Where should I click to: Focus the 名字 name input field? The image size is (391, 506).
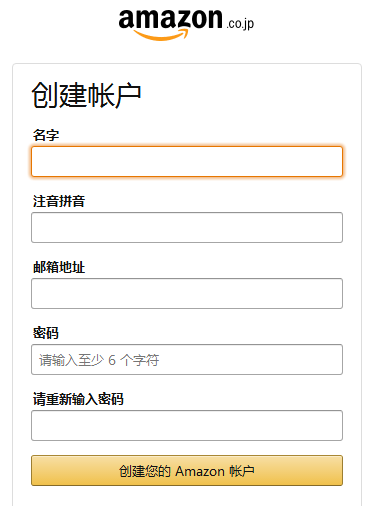coord(187,161)
